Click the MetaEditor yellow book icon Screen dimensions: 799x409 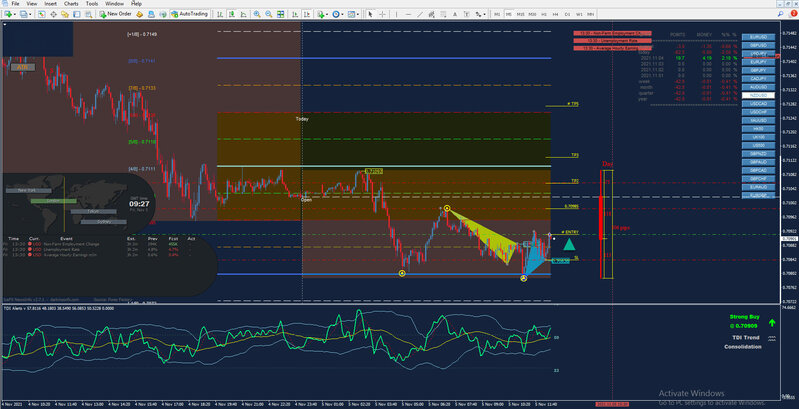139,14
